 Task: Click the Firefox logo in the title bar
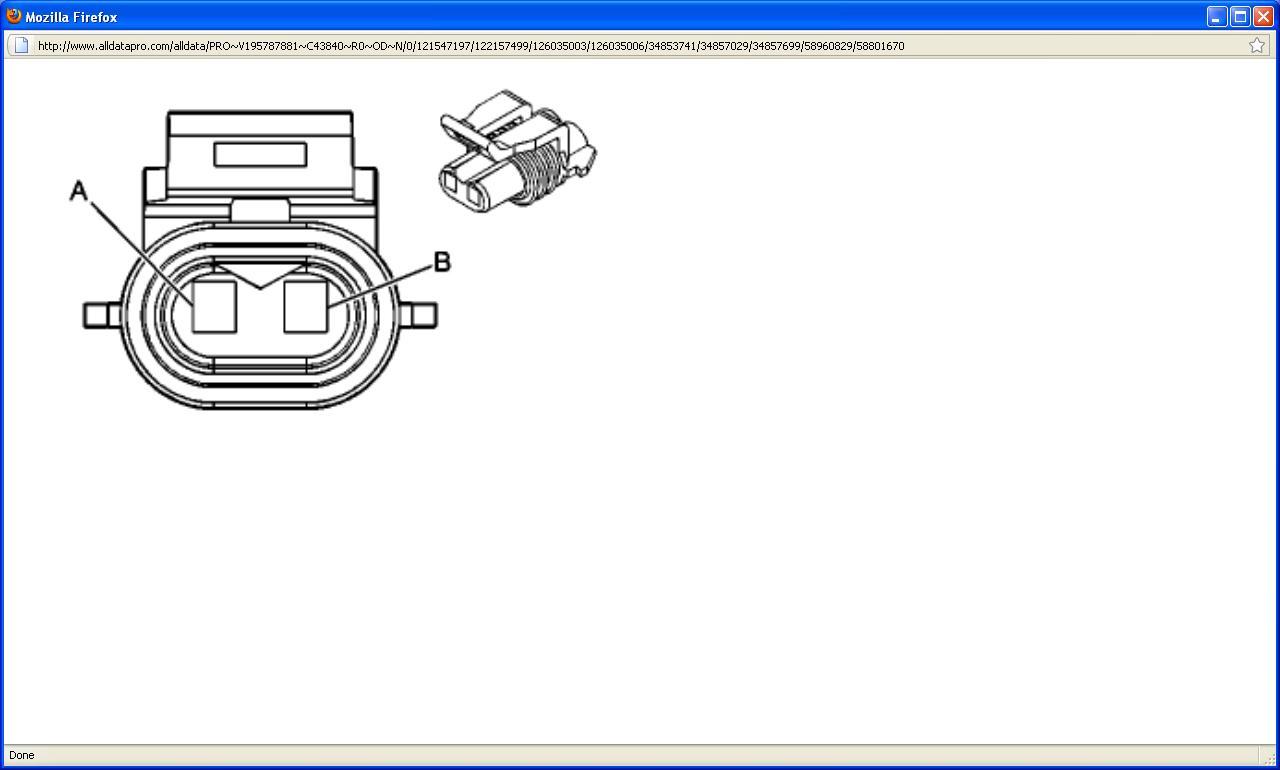tap(14, 16)
